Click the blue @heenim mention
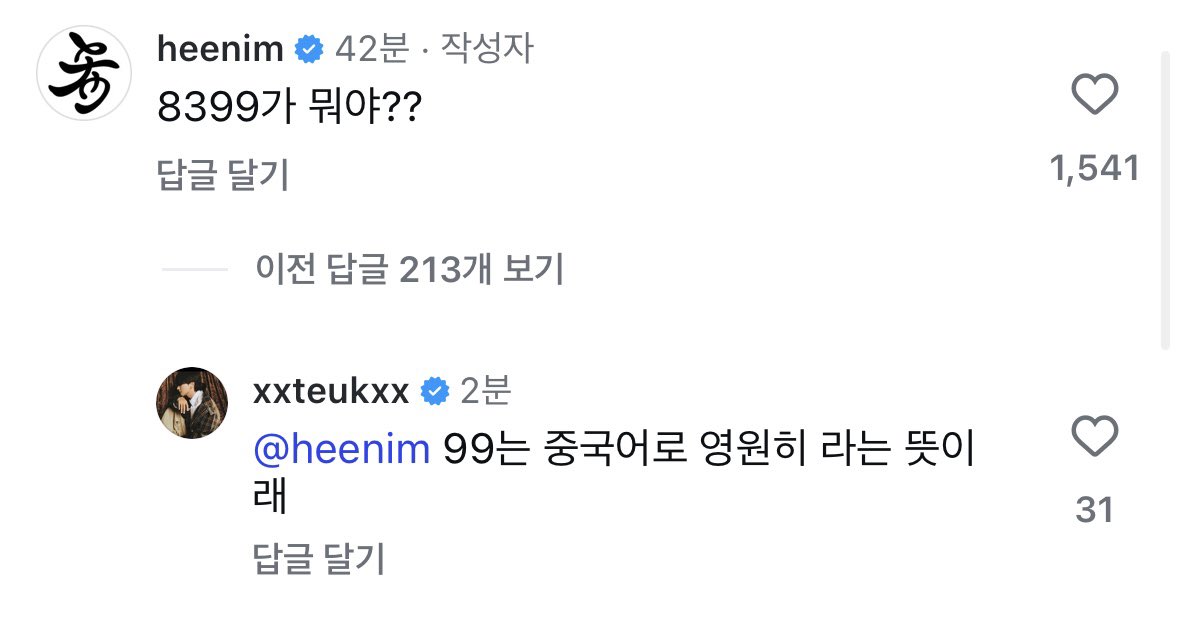Image resolution: width=1179 pixels, height=624 pixels. coord(342,450)
